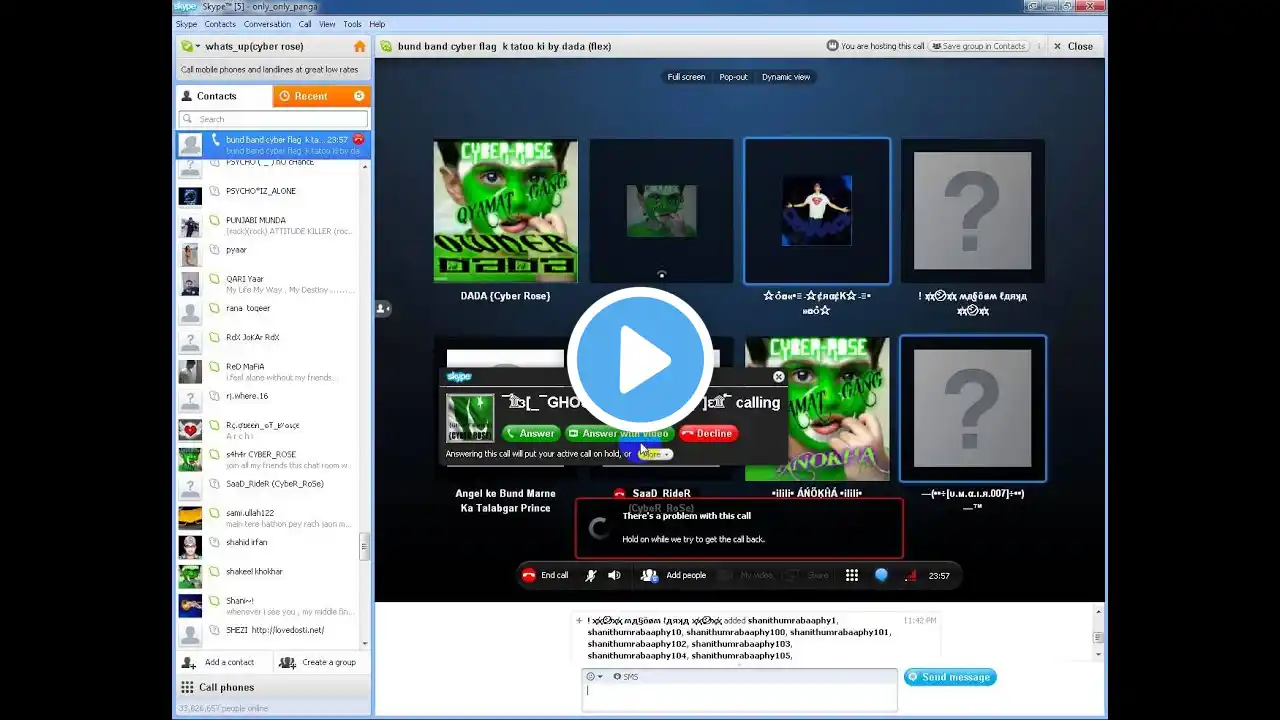
Task: Decline the incoming call
Action: coord(708,433)
